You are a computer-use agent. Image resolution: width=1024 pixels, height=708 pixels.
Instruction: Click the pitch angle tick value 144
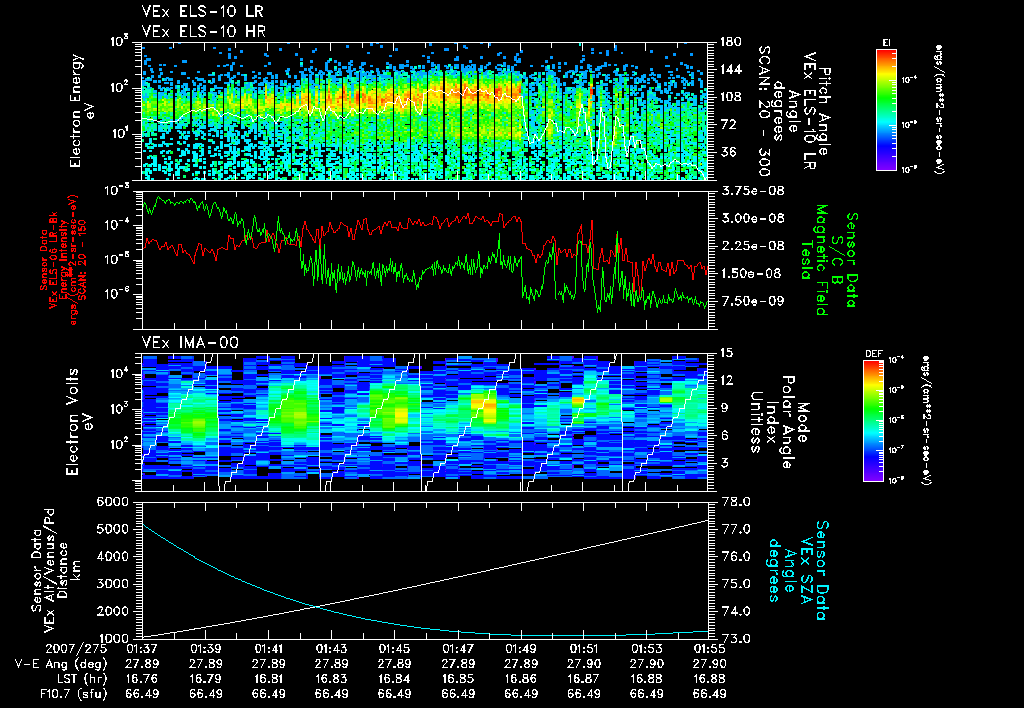(x=730, y=69)
